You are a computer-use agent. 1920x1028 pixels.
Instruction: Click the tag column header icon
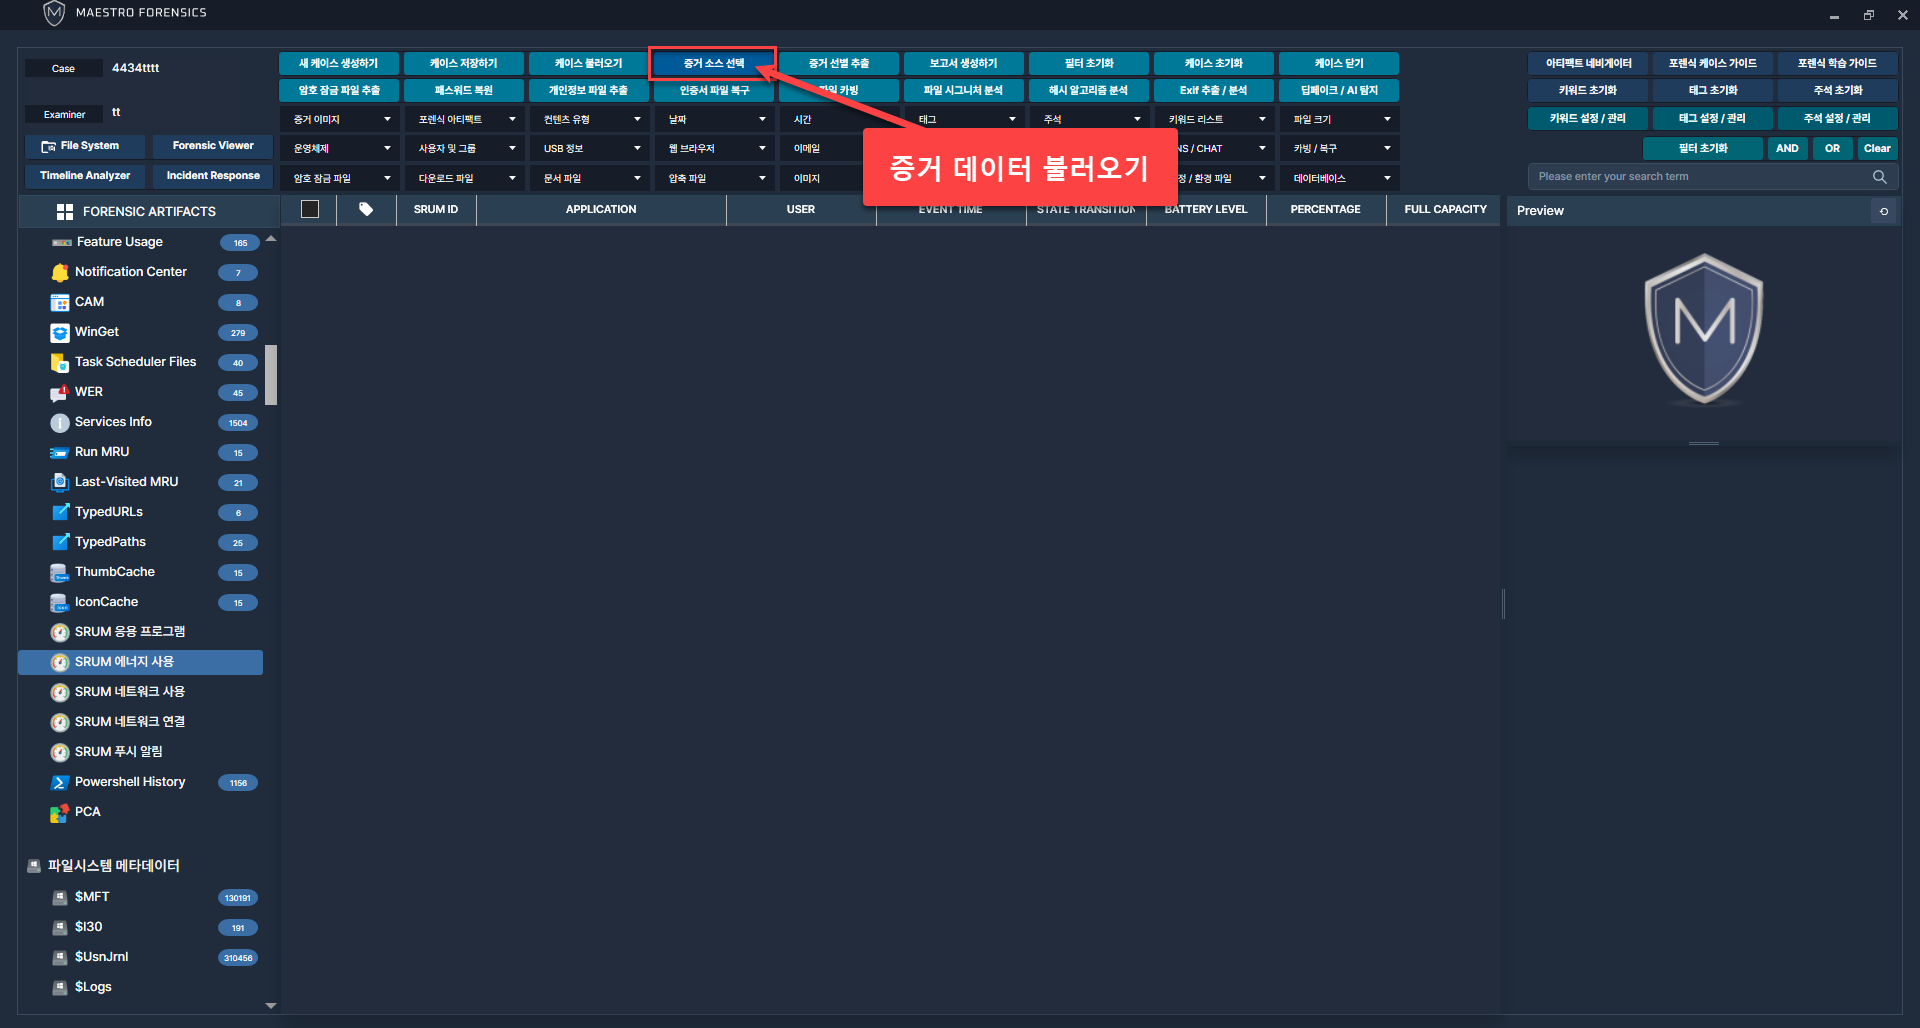(x=366, y=210)
